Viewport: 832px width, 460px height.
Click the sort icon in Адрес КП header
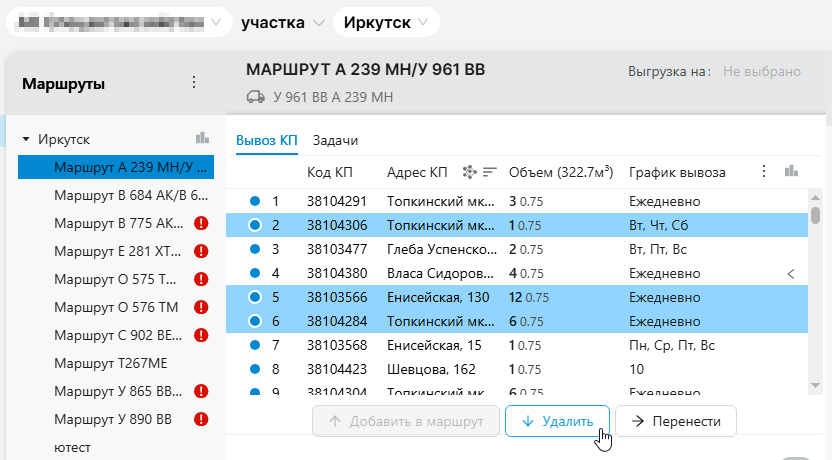pyautogui.click(x=489, y=171)
